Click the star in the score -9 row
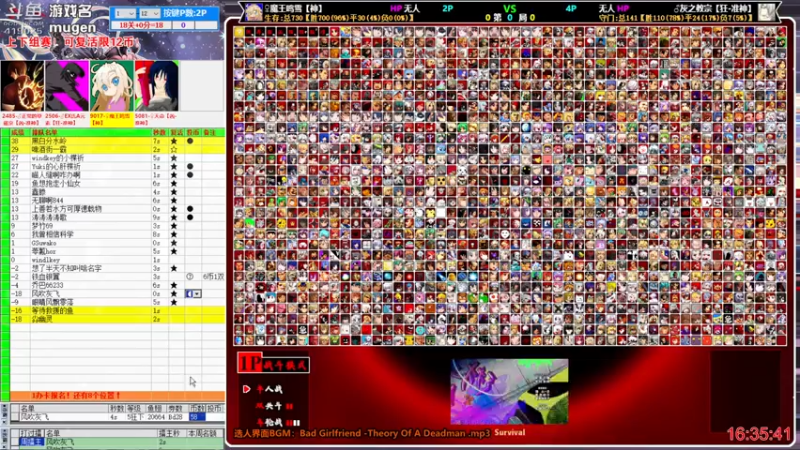Viewport: 800px width, 450px height. 174,302
